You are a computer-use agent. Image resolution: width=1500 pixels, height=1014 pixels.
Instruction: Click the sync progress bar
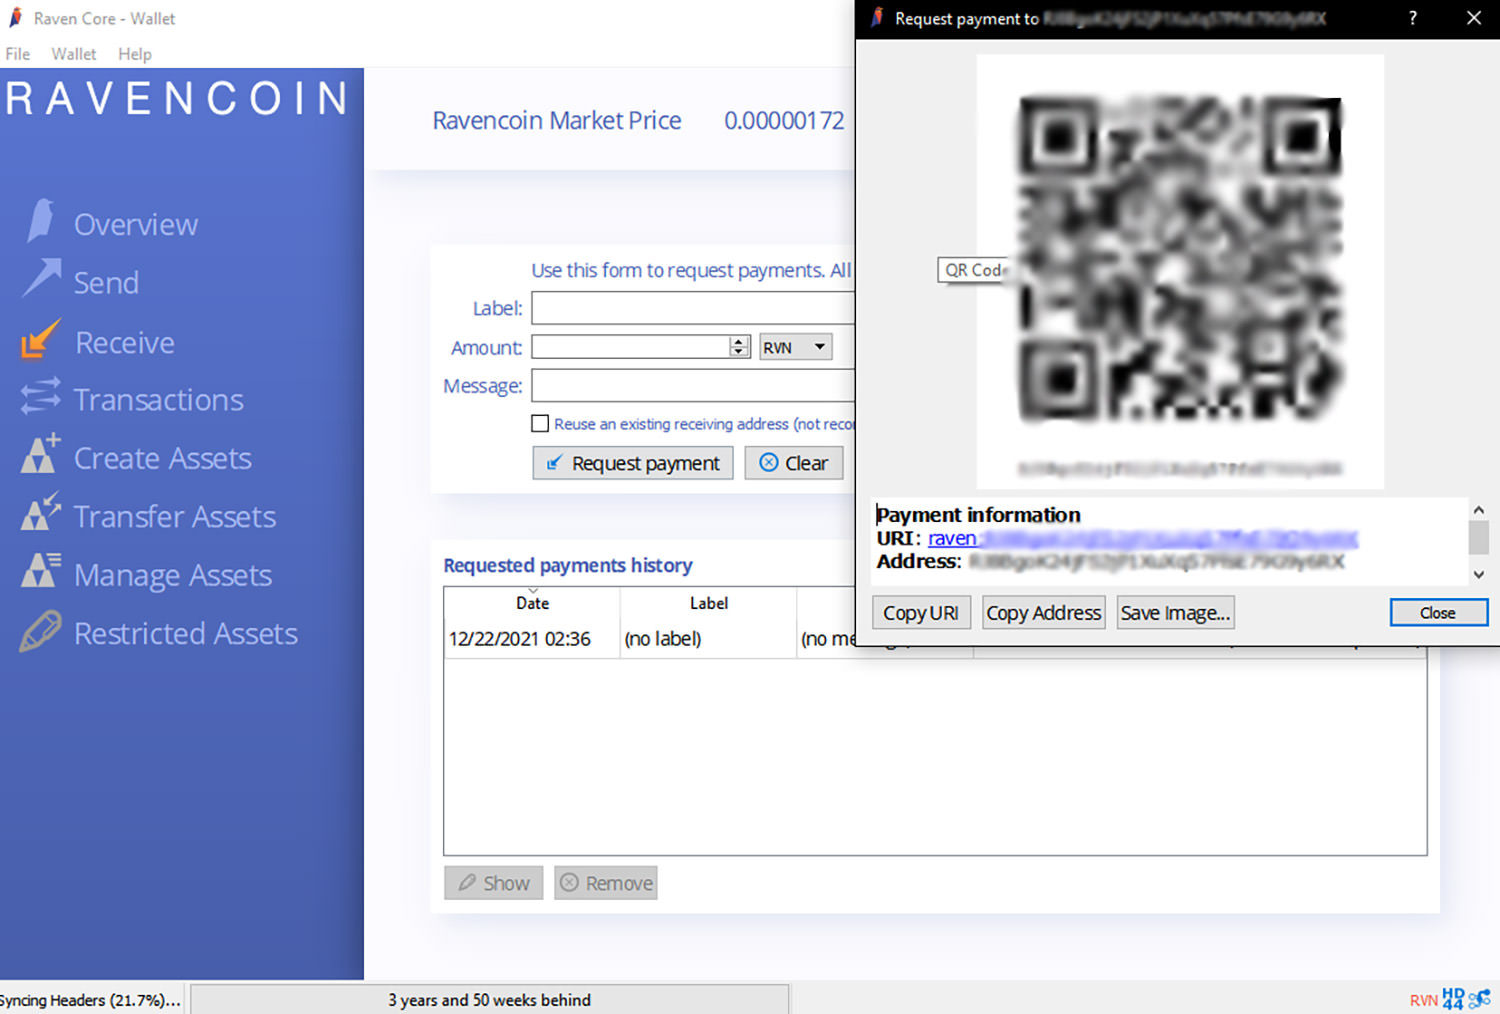point(489,1000)
